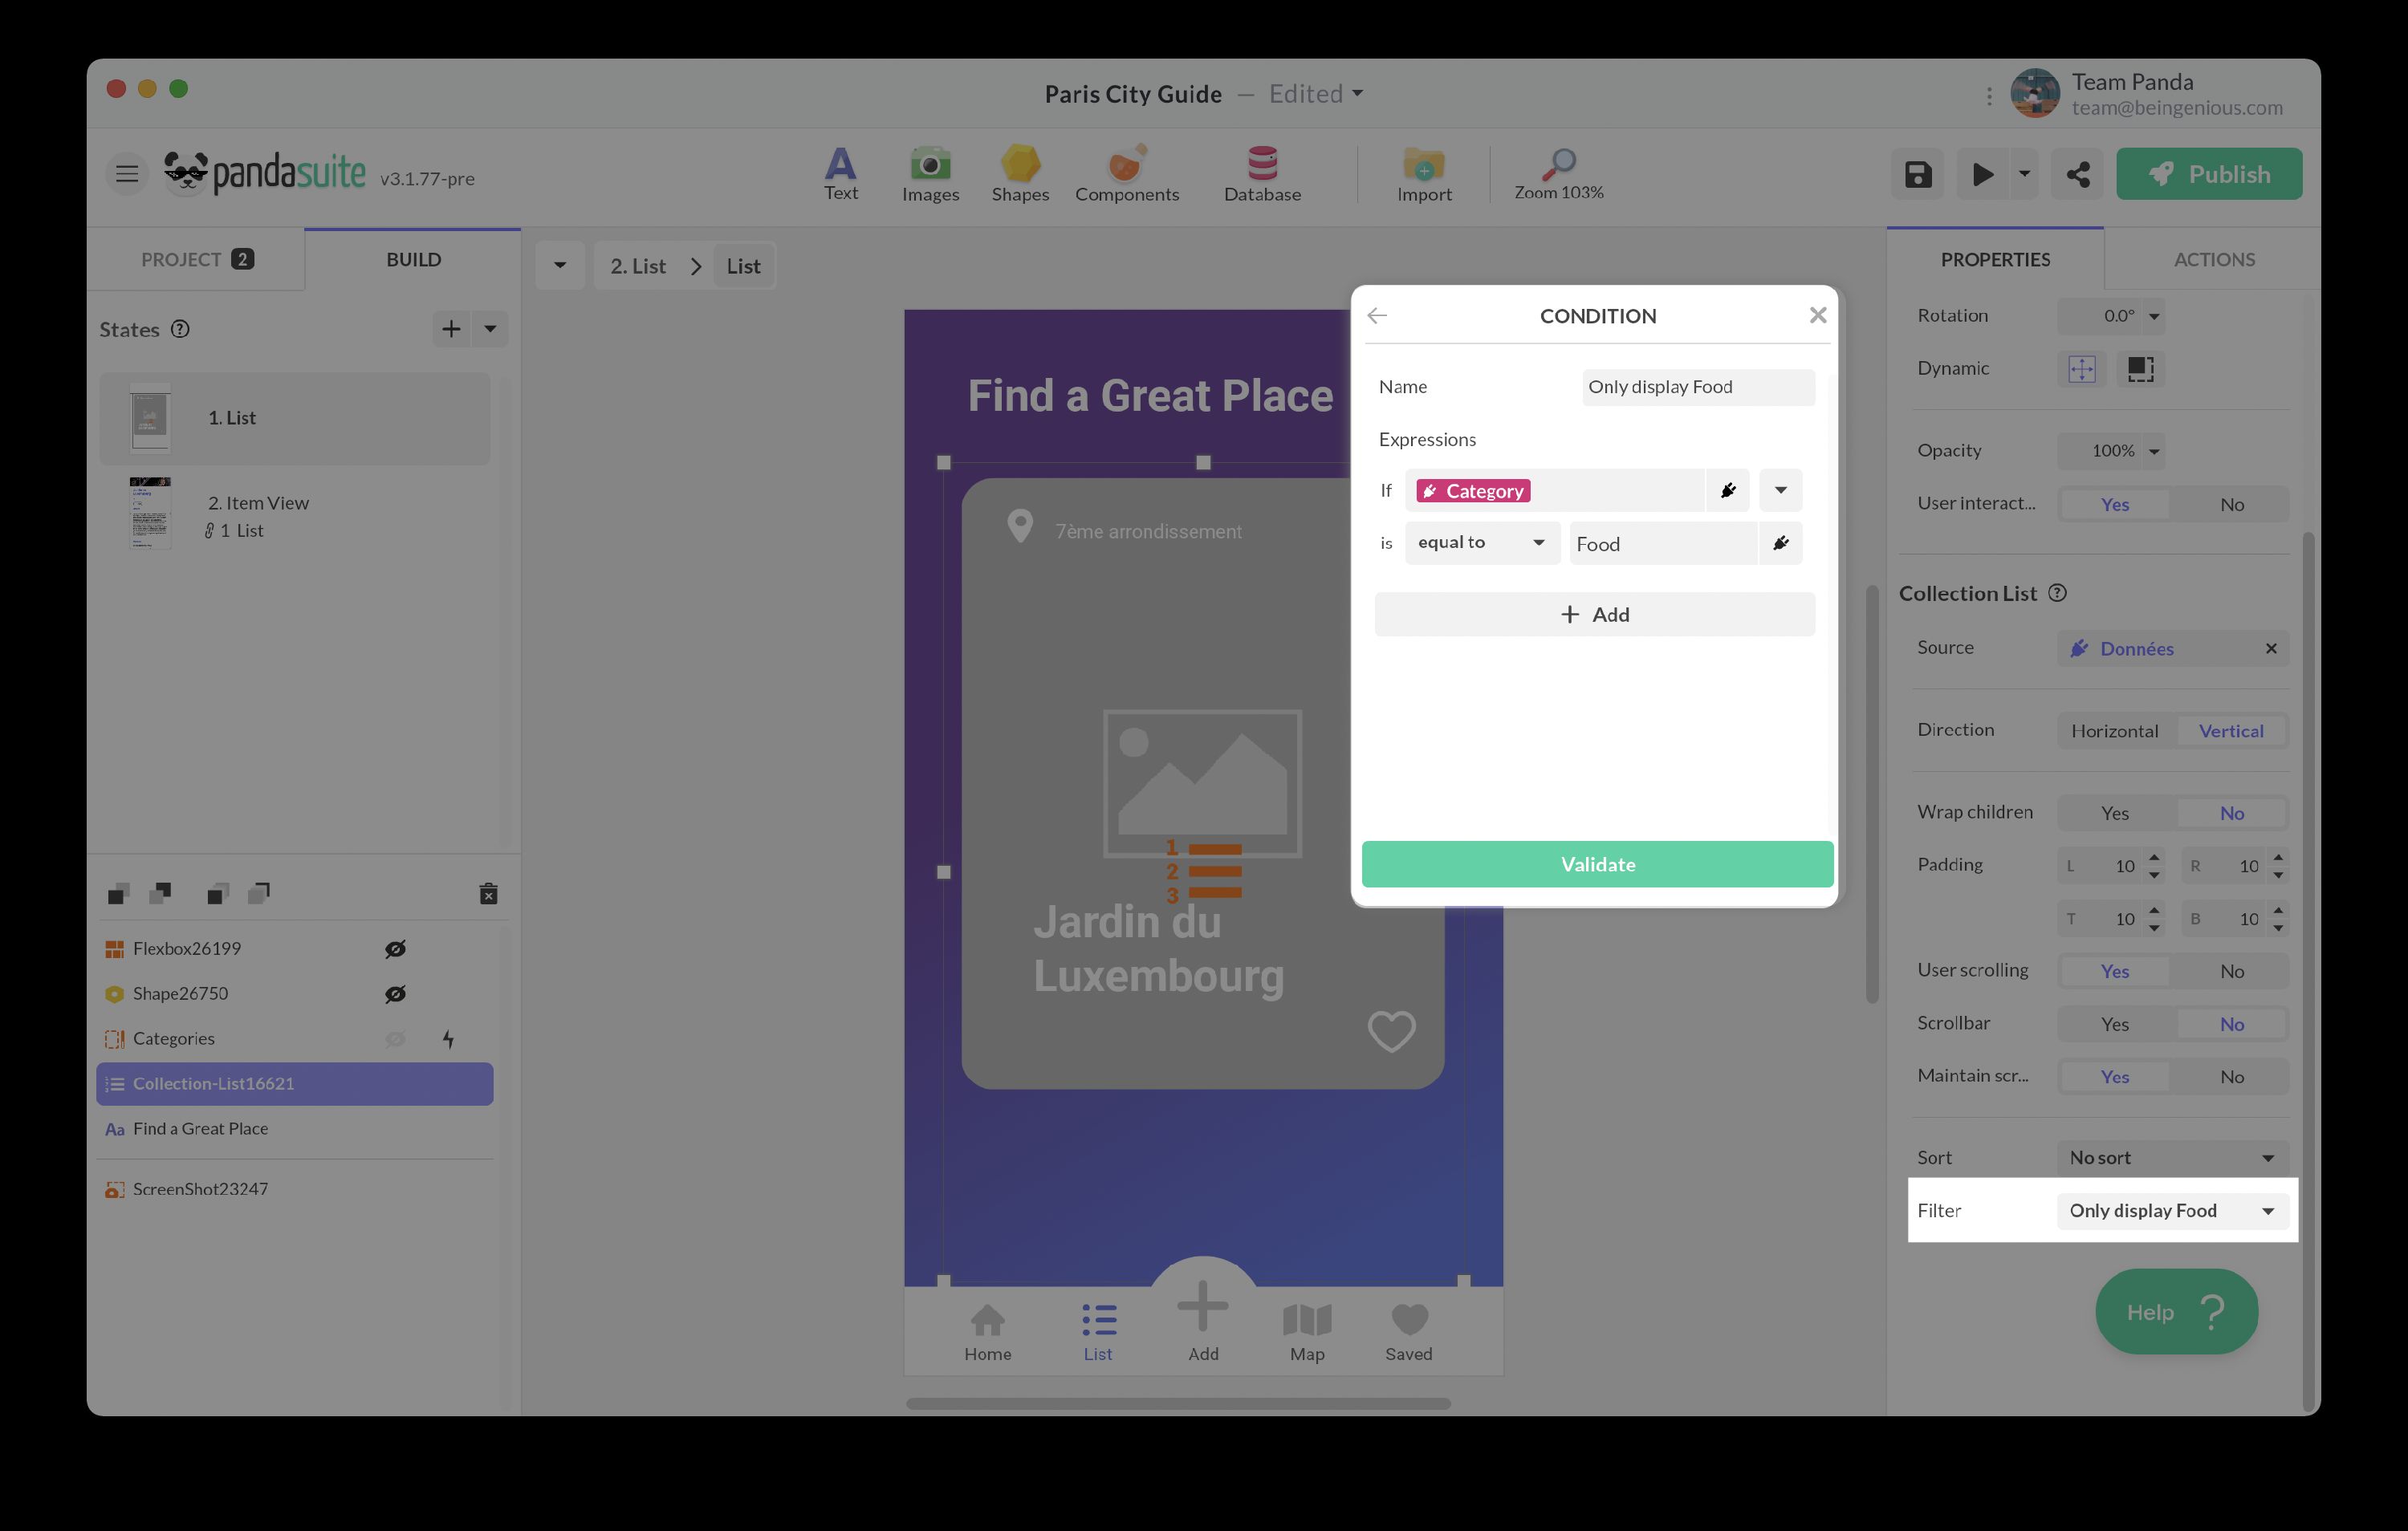Click the condition Name input field
The image size is (2408, 1531).
click(x=1697, y=387)
